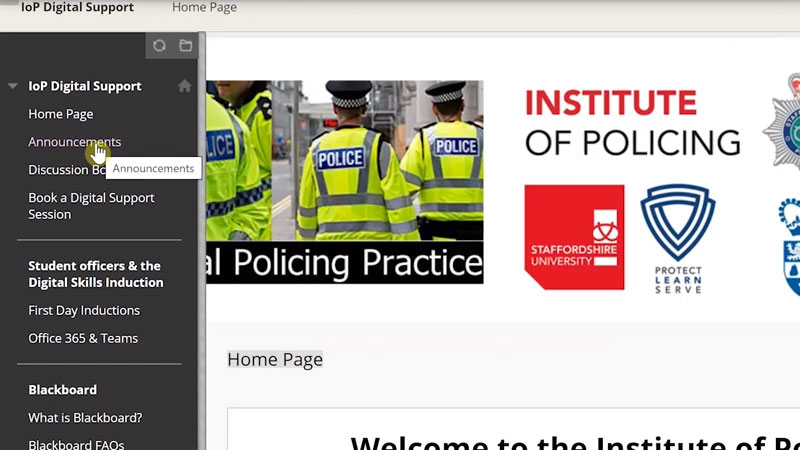Screen dimensions: 800x450
Task: Select Office 365 & Teams link
Action: [83, 338]
